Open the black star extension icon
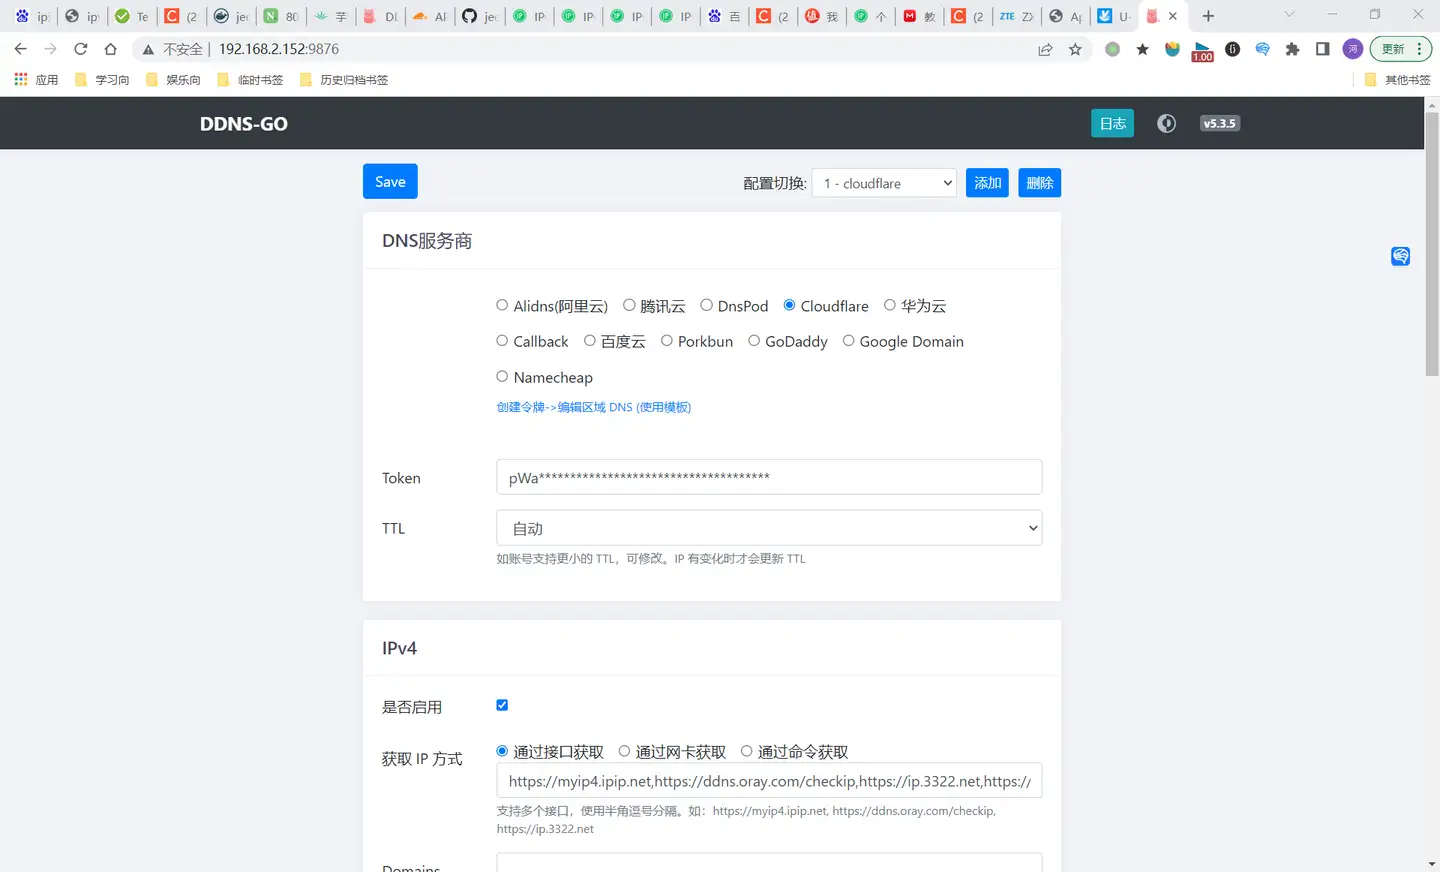Screen dimensions: 1440x872 (x=1142, y=49)
